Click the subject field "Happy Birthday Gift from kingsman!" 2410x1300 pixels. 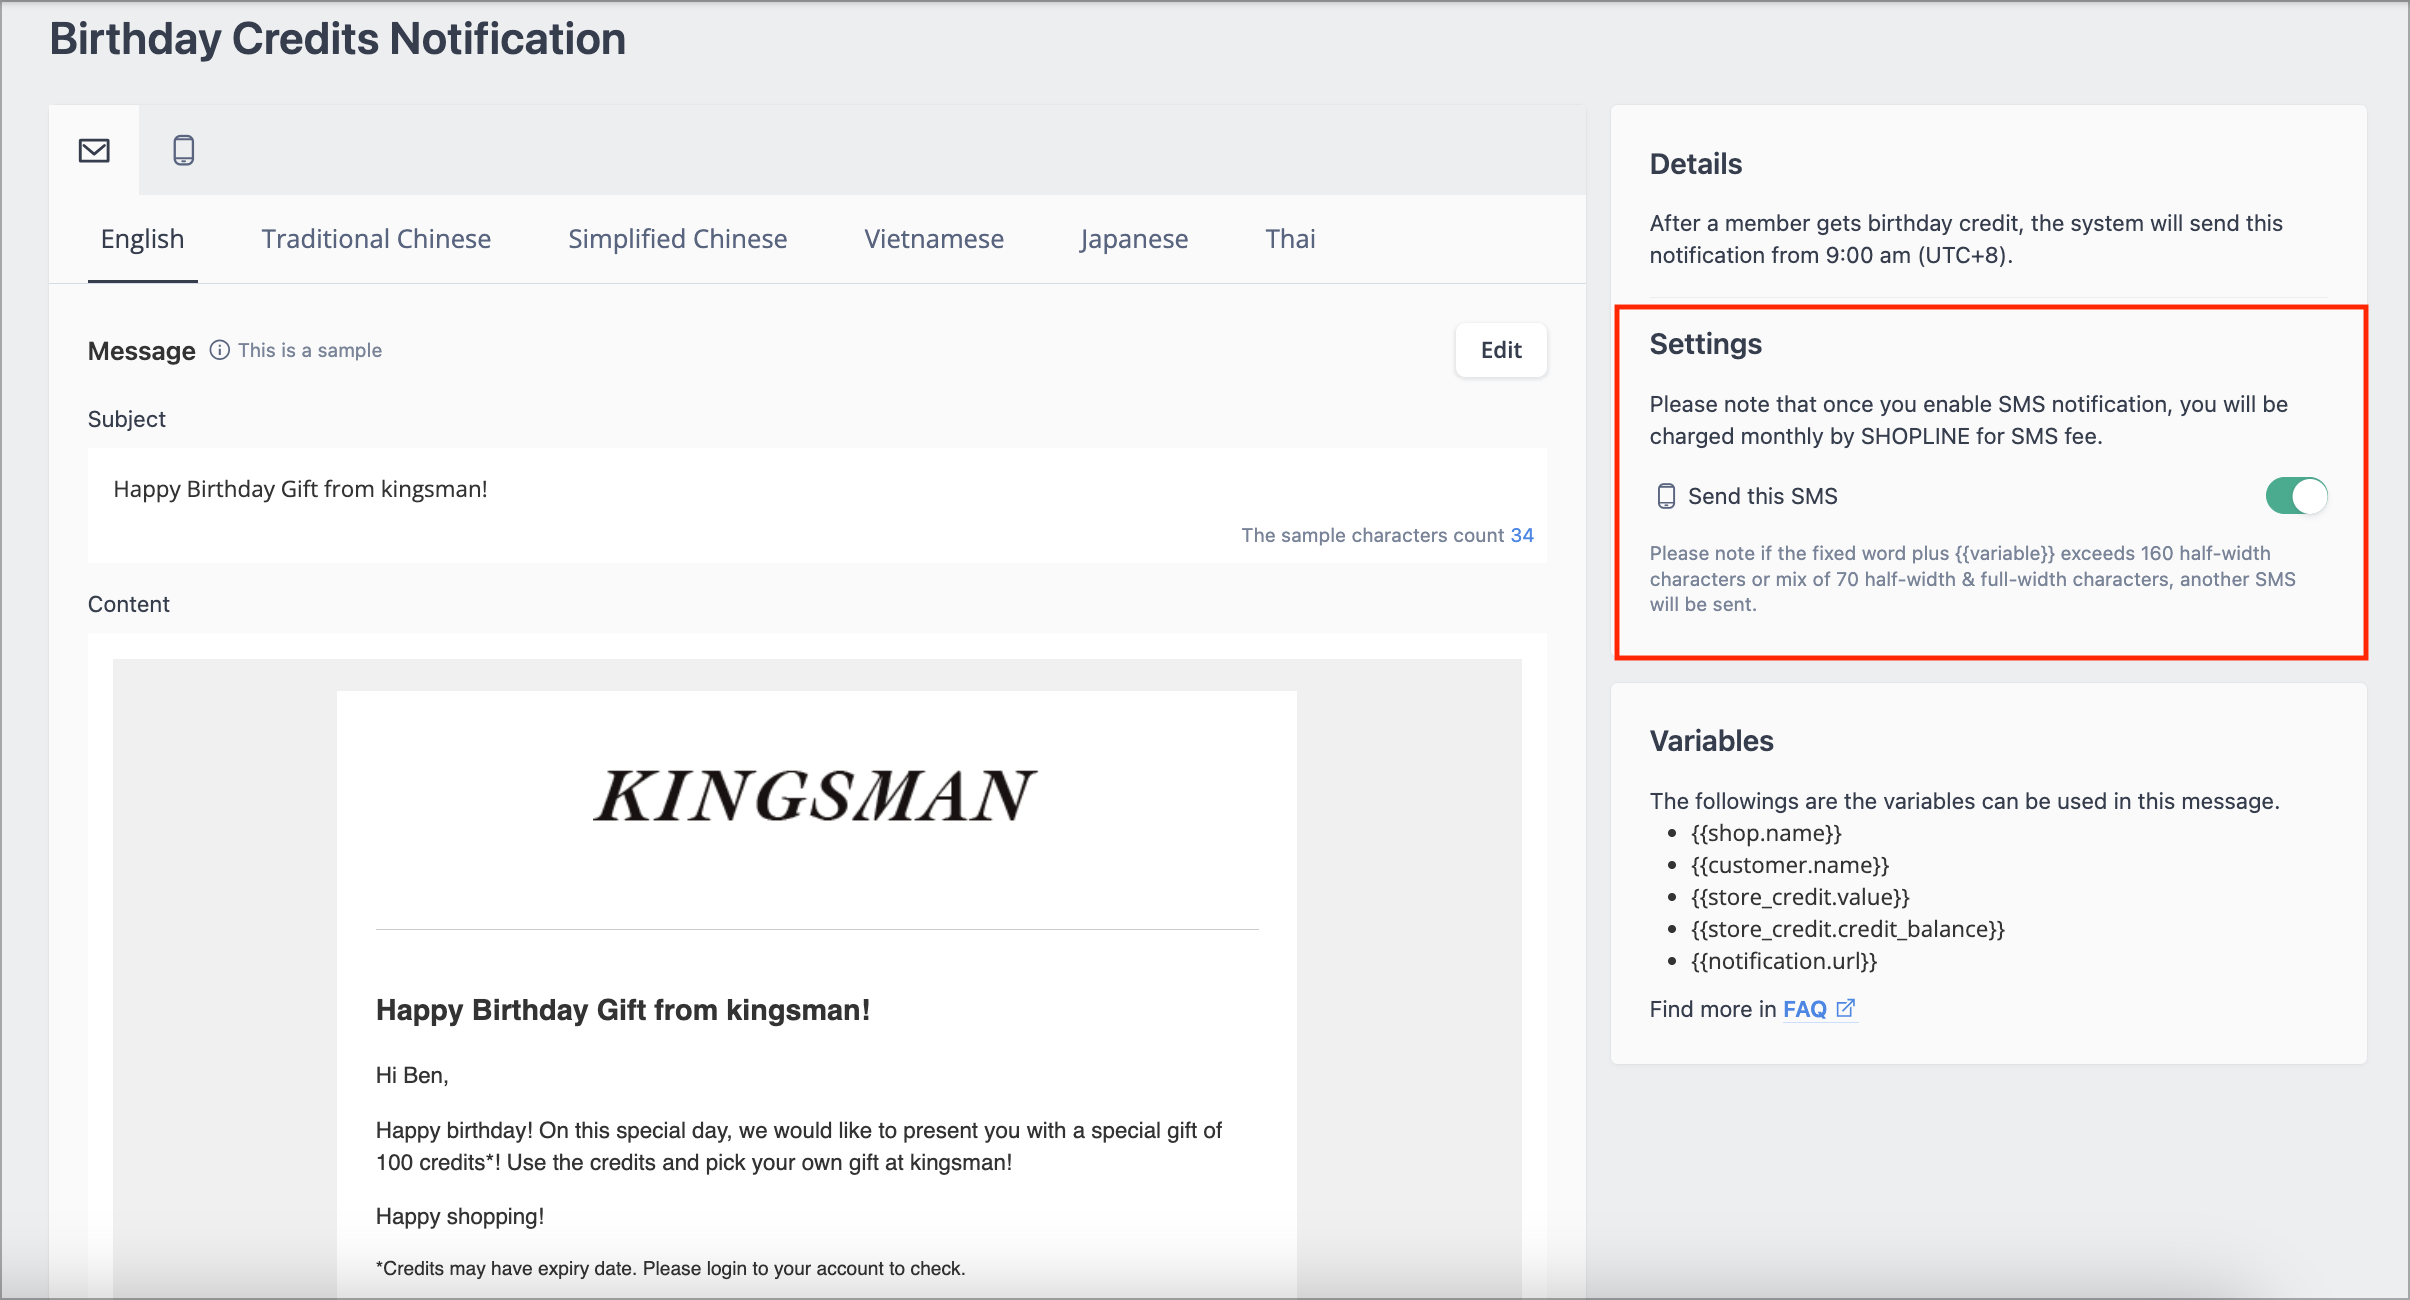(817, 505)
